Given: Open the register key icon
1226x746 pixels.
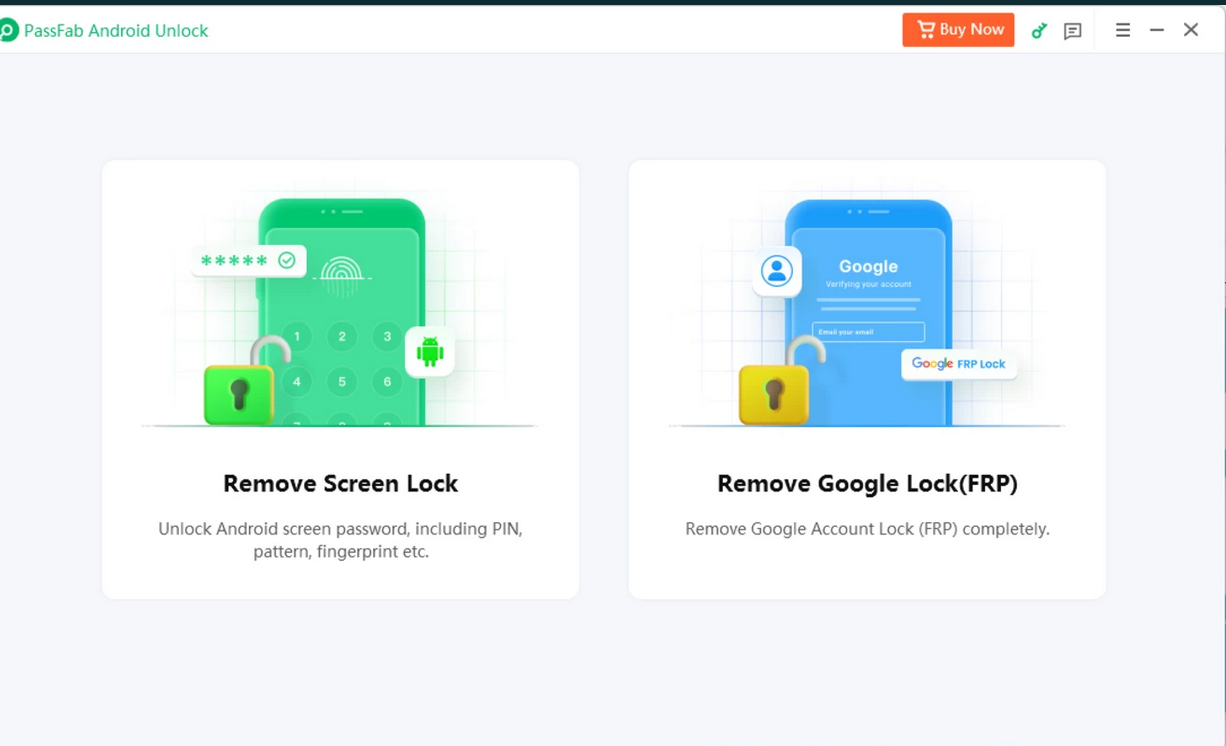Looking at the screenshot, I should (x=1039, y=31).
